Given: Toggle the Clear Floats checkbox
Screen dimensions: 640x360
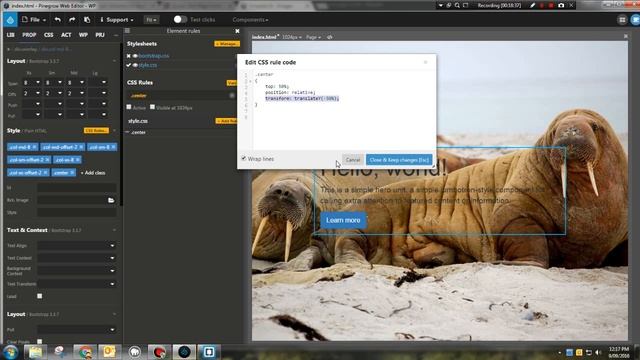Looking at the screenshot, I should coord(40,341).
